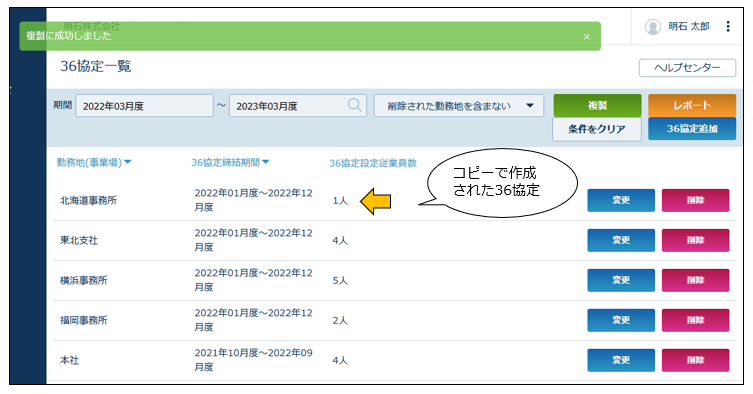Image resolution: width=753 pixels, height=394 pixels.
Task: Click 変更 for 横浜事務所
Action: pyautogui.click(x=621, y=280)
